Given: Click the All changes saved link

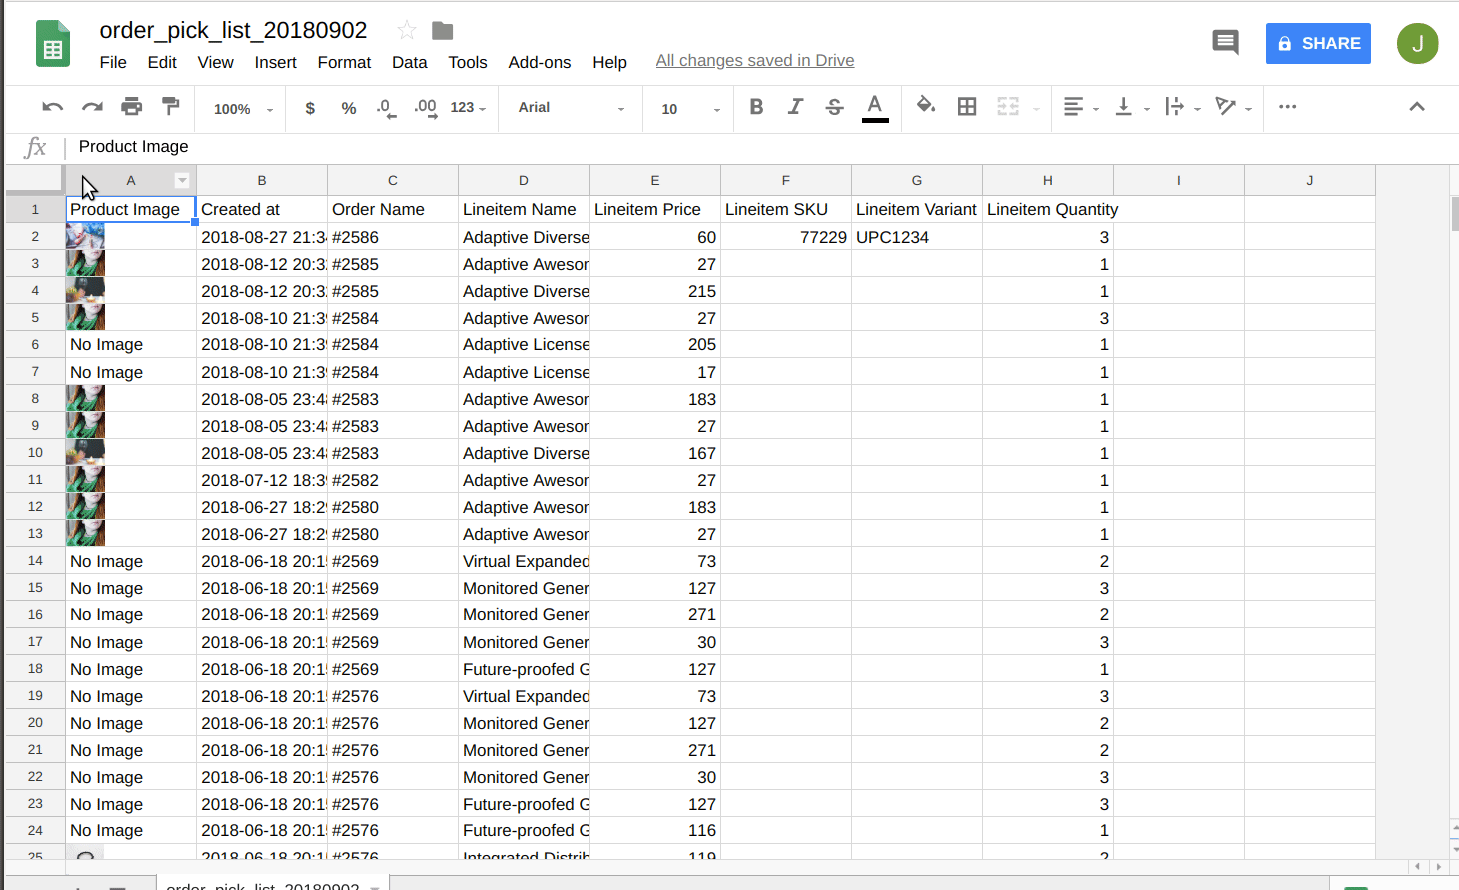Looking at the screenshot, I should point(754,60).
